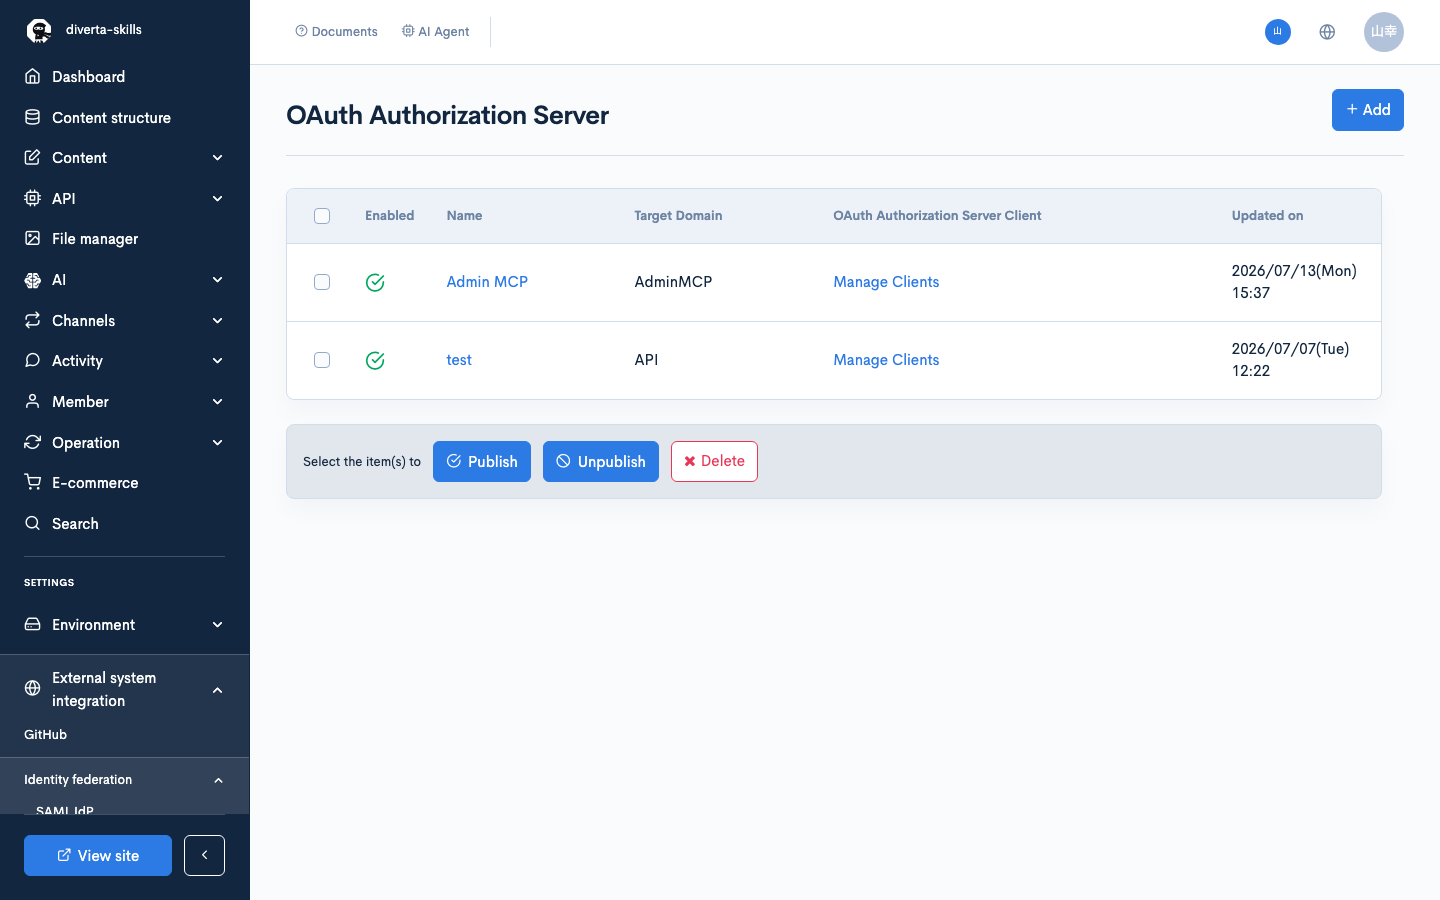Tick the Admin MCP row checkbox
Screen dimensions: 1440x900
[x=322, y=282]
